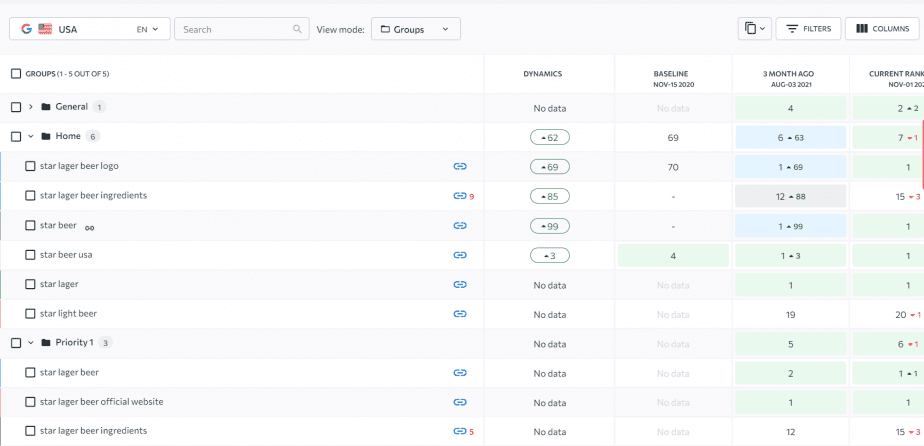Click the link icon for star lager beer logo

tap(460, 167)
